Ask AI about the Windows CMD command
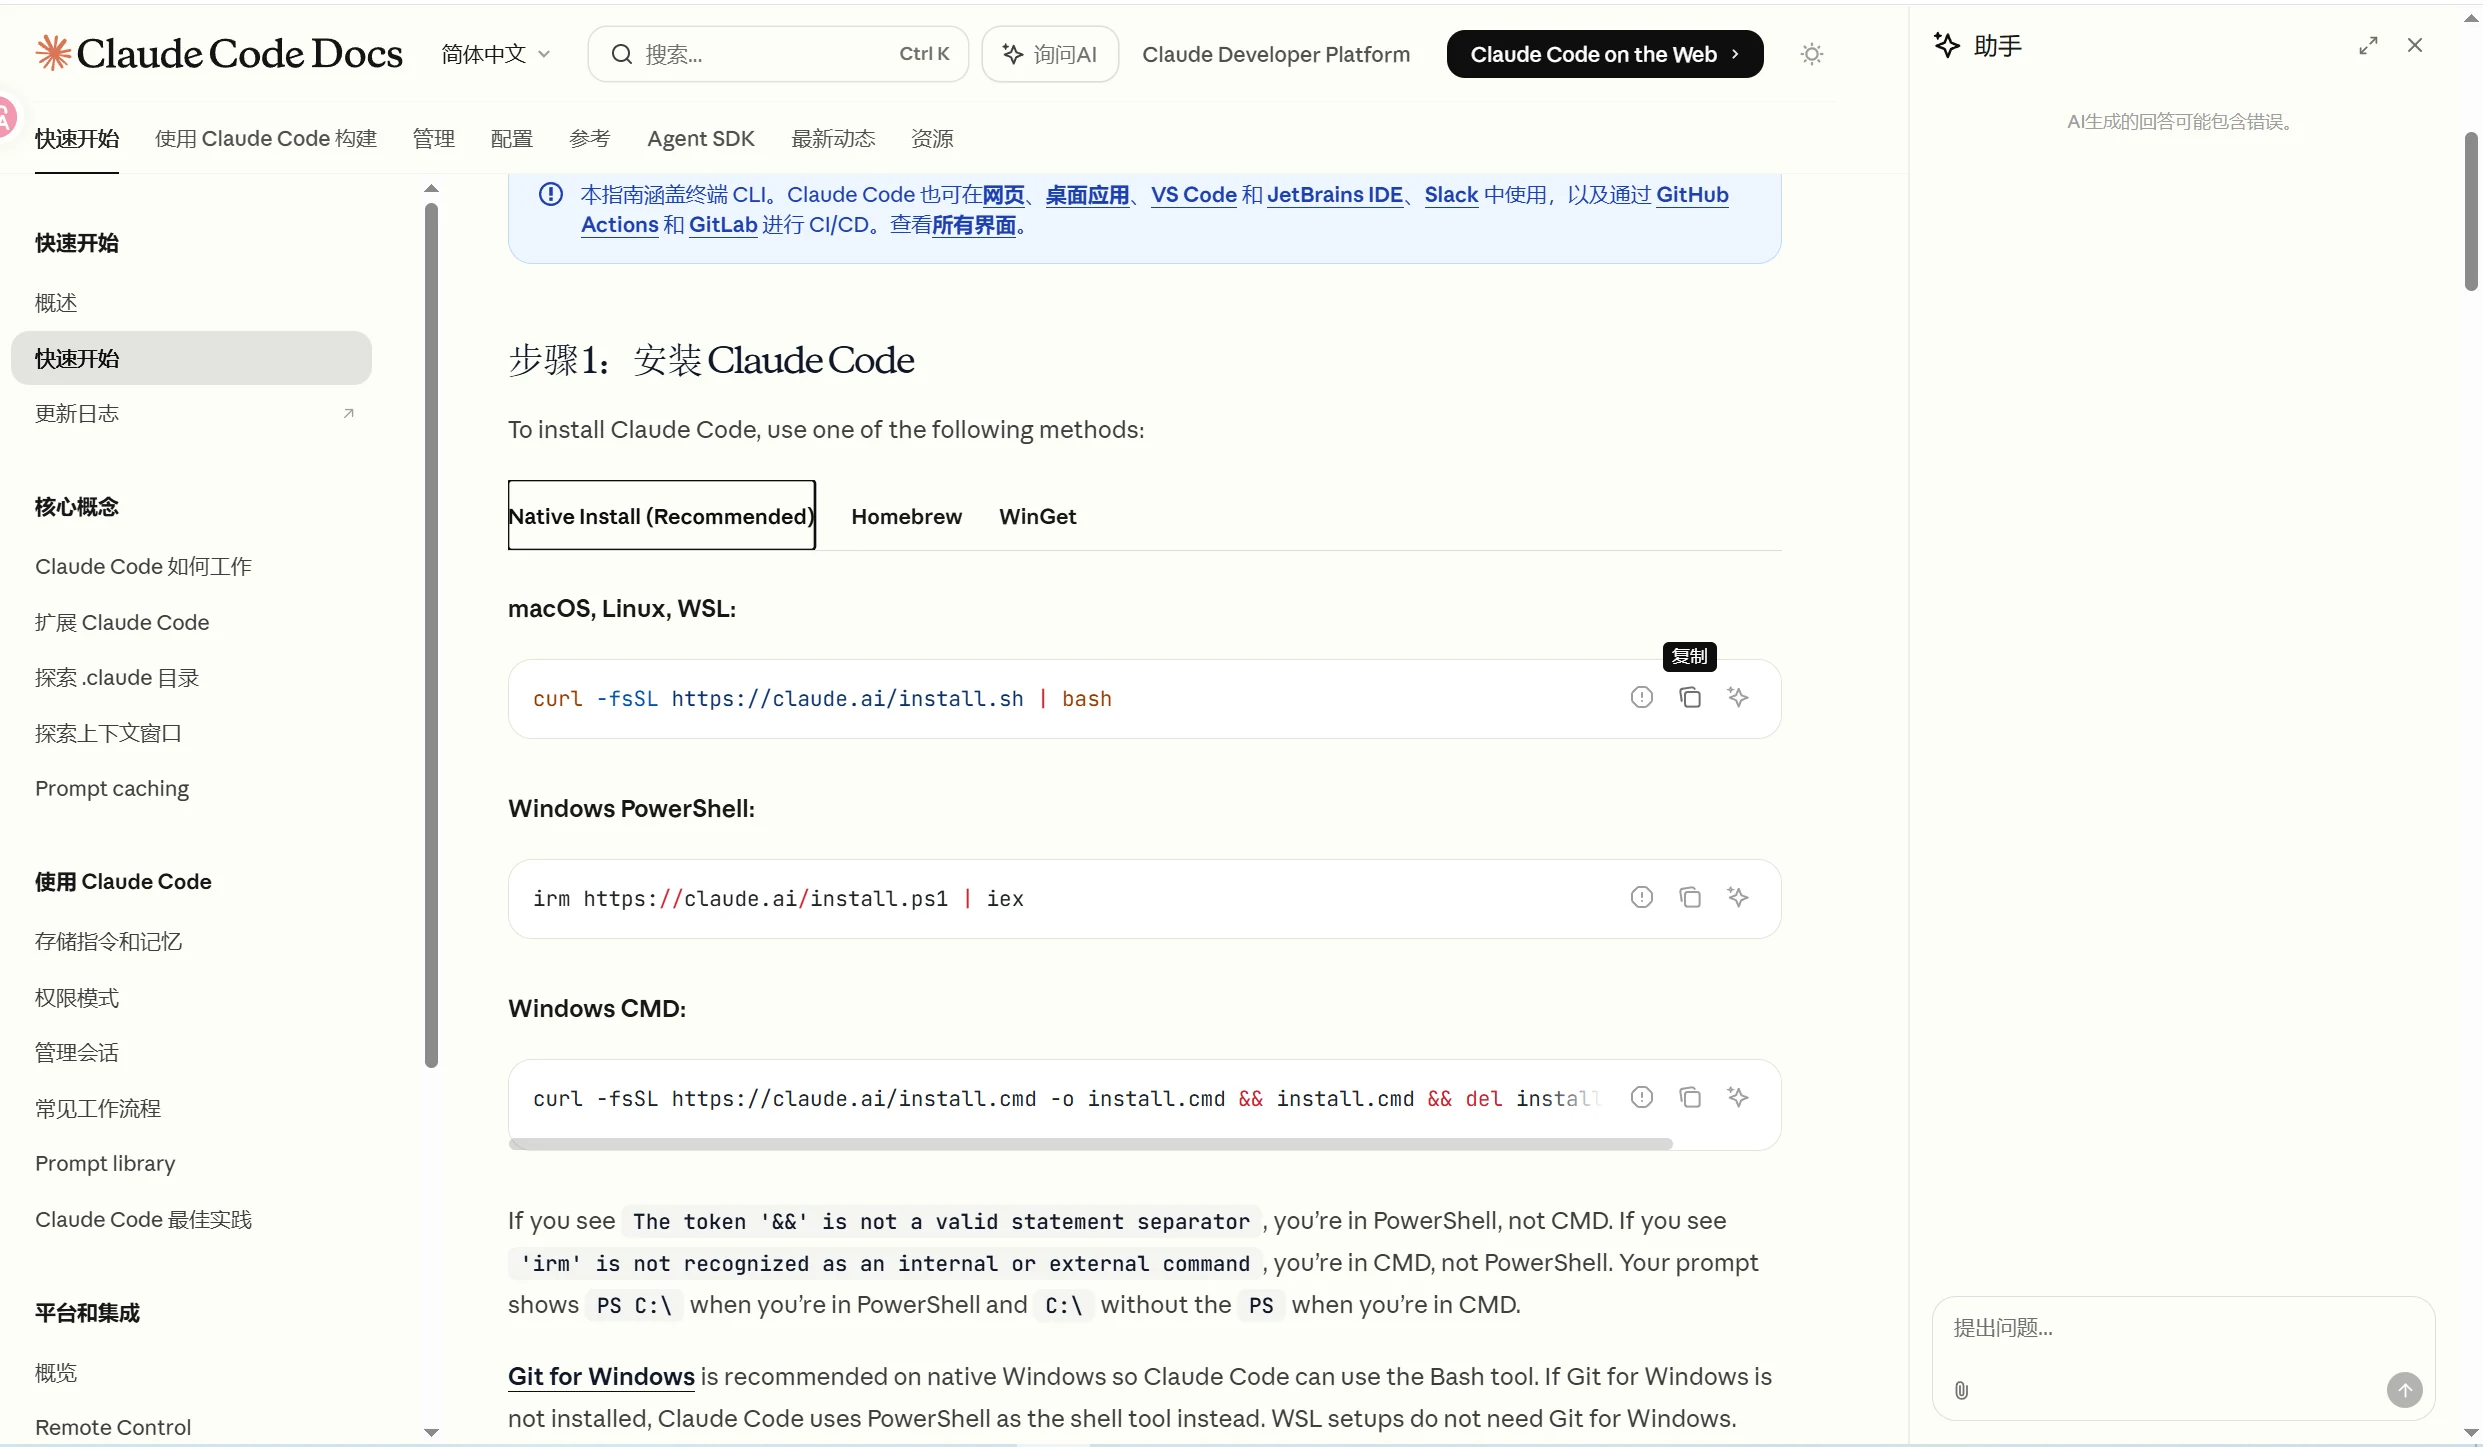 pos(1738,1097)
